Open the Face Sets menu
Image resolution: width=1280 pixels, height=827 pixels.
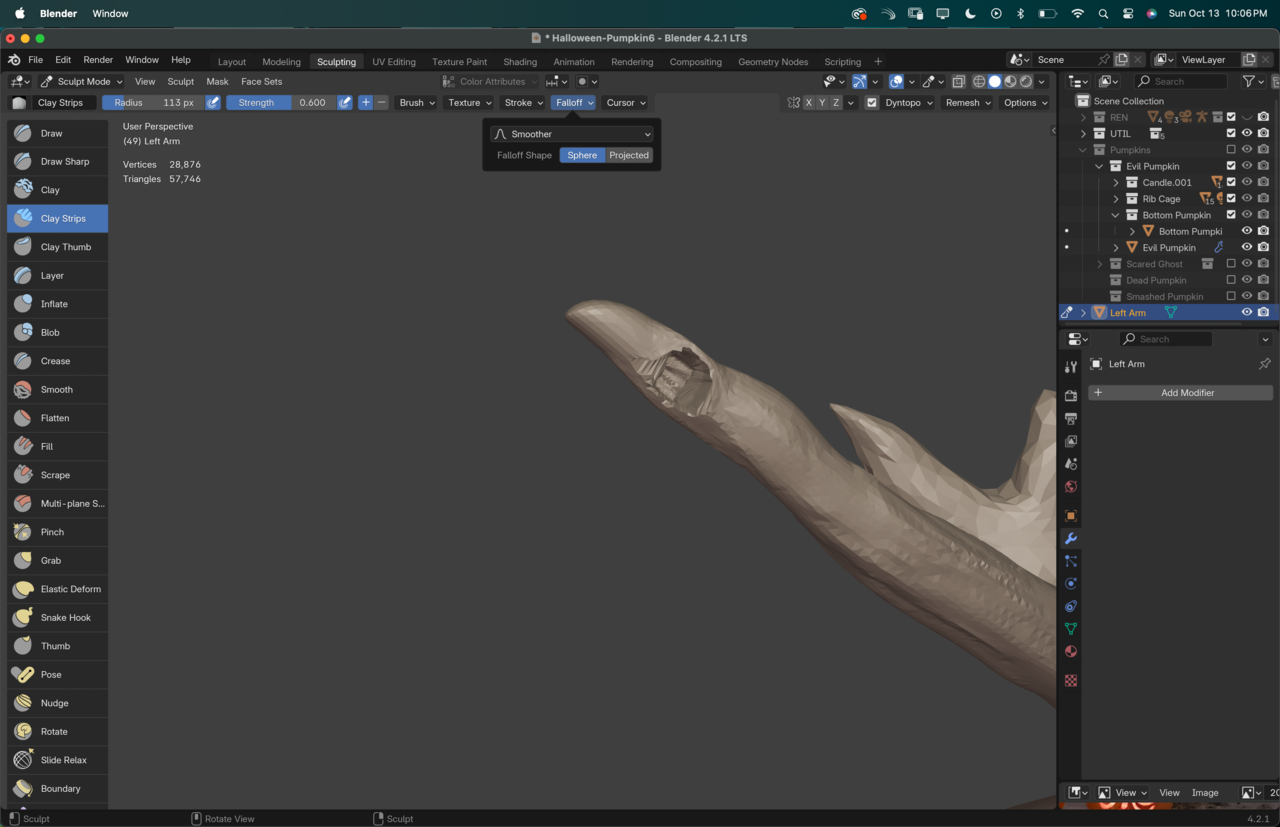261,81
